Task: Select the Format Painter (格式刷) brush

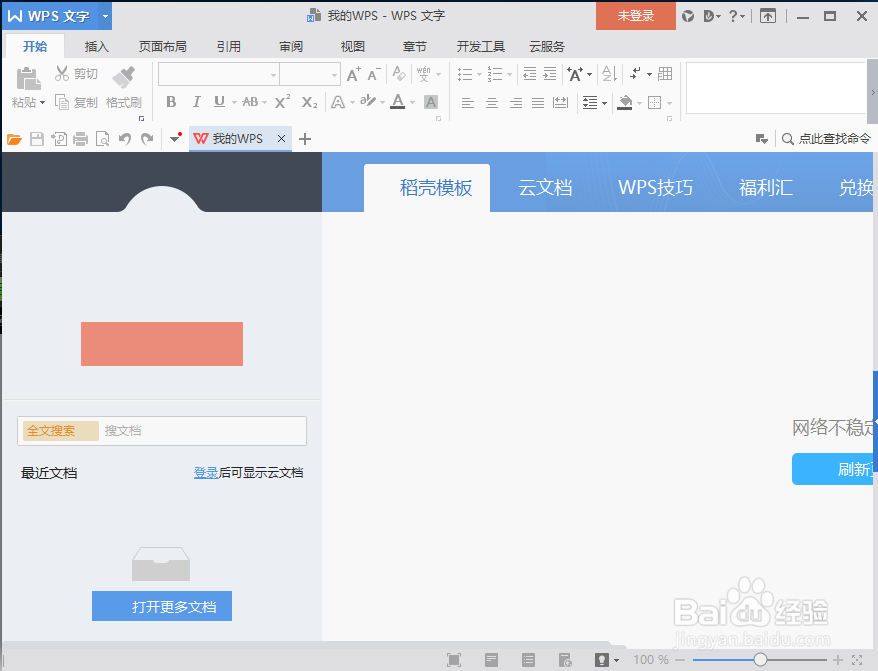Action: click(x=124, y=77)
